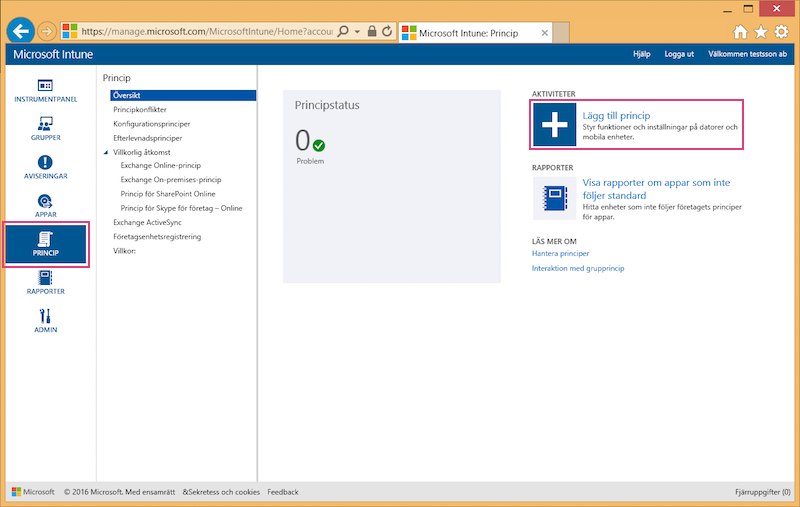Click the Lägg till princip link

[x=616, y=116]
